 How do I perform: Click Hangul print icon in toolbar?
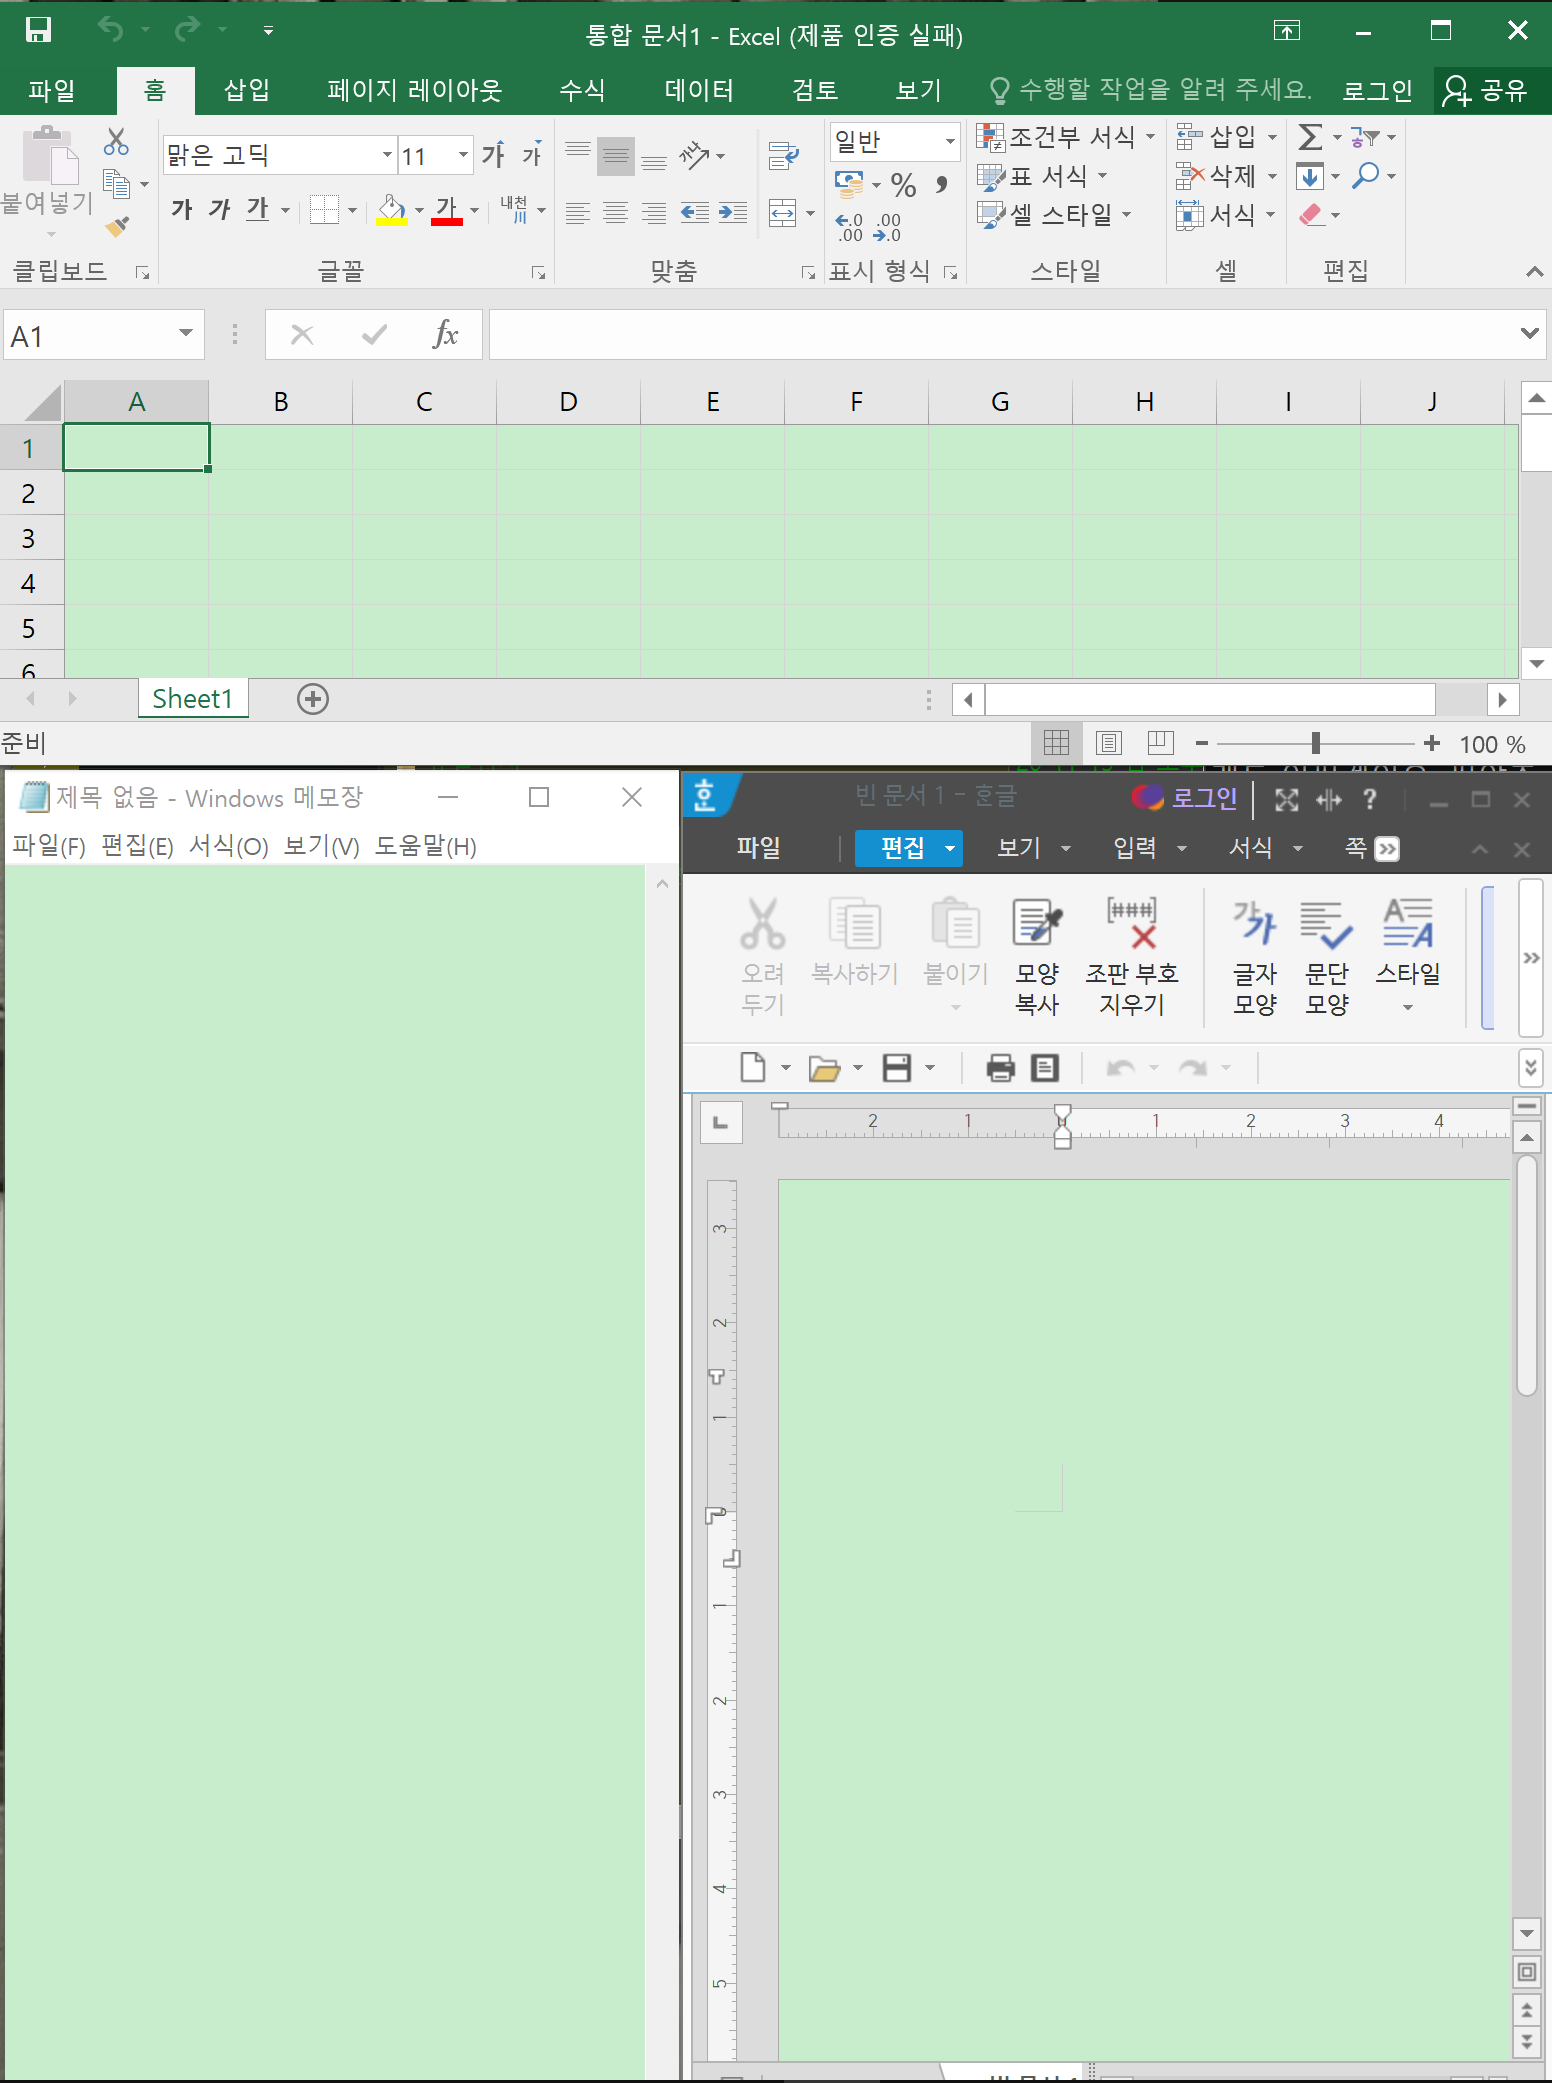pyautogui.click(x=1000, y=1068)
